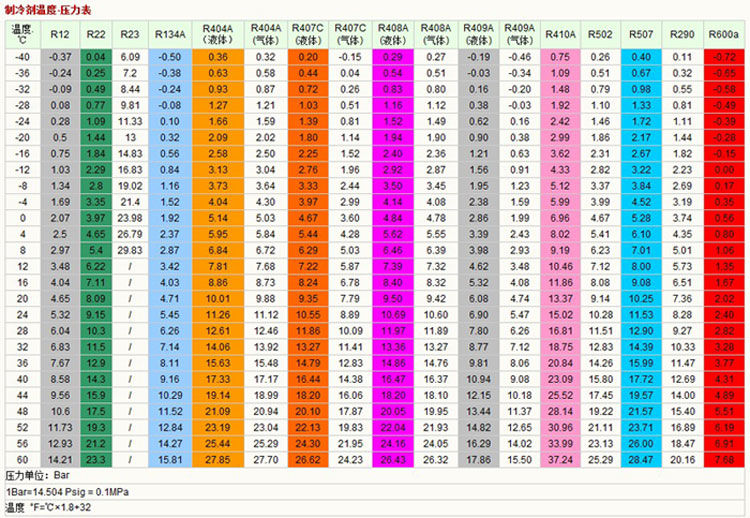The width and height of the screenshot is (750, 518).
Task: Select the green R22 column header
Action: point(96,35)
